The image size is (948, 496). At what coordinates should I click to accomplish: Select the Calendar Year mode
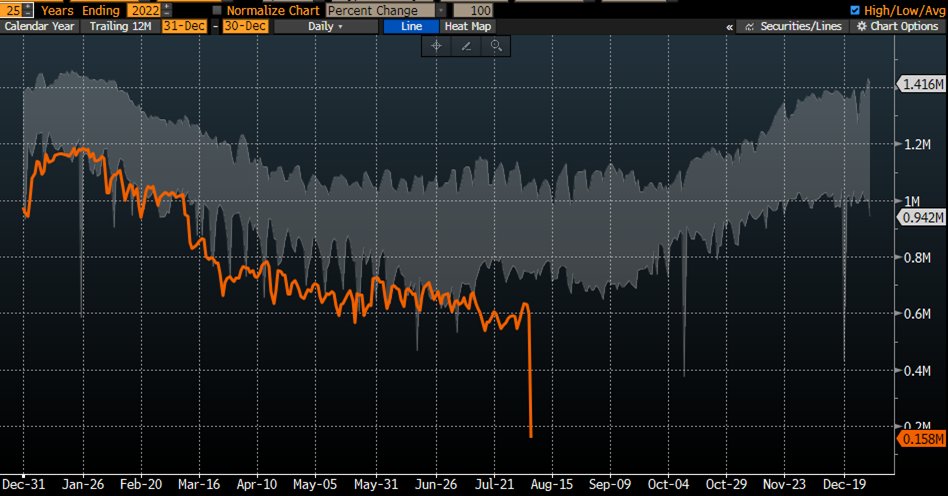(39, 26)
